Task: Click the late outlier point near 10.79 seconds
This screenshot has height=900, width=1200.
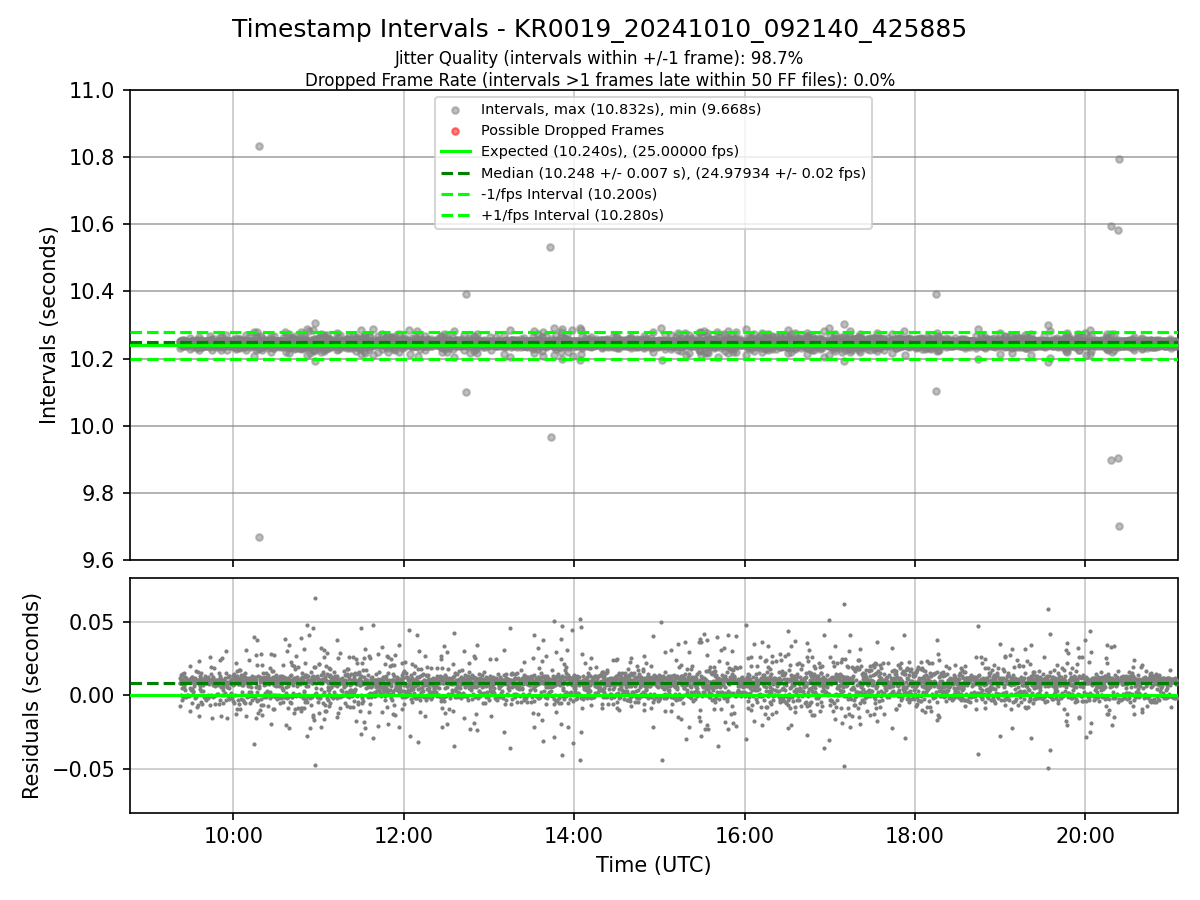Action: click(1119, 159)
